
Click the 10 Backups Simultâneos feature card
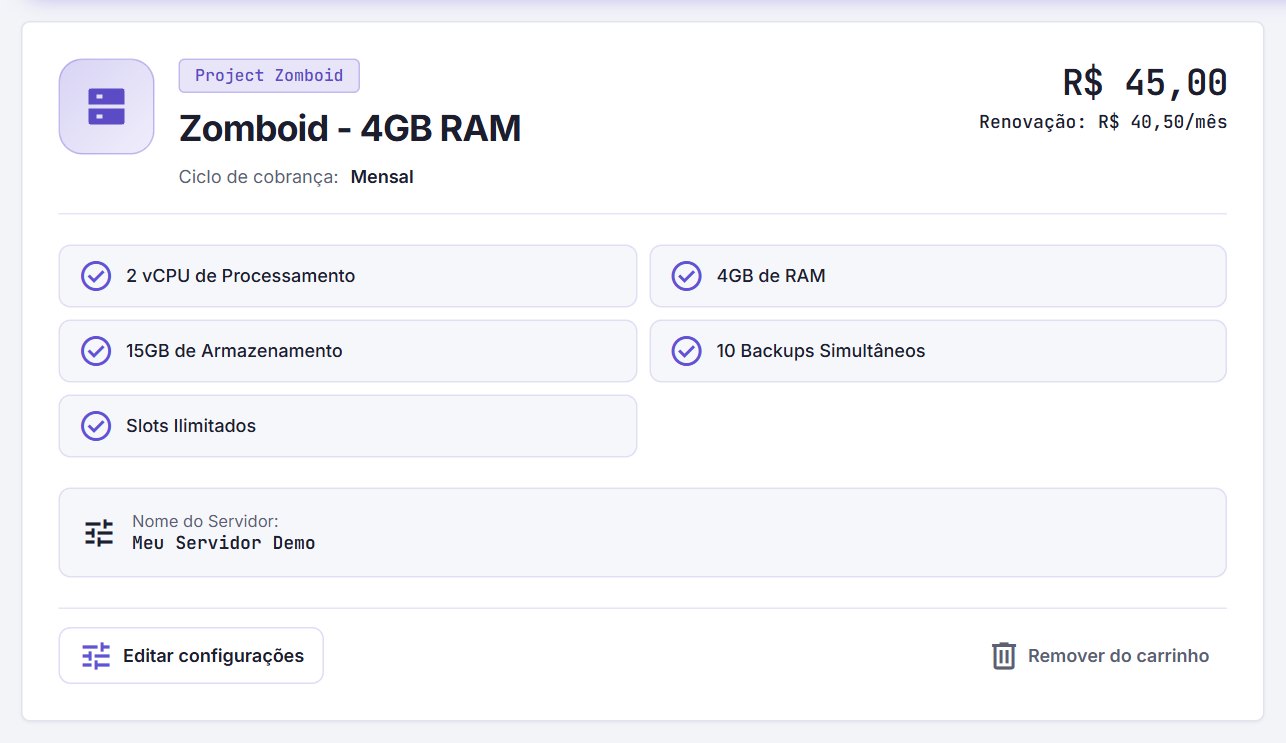938,351
